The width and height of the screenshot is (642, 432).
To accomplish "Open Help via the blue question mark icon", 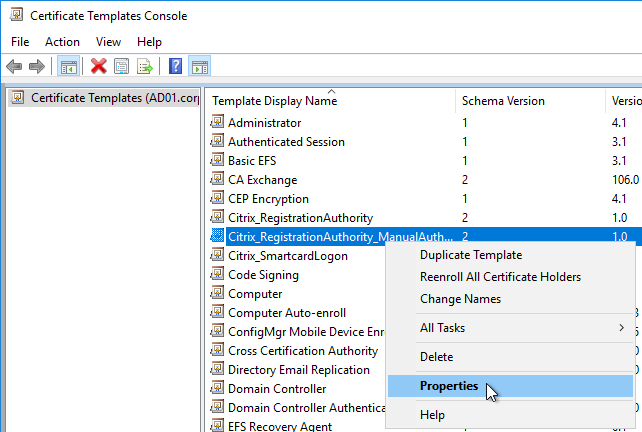I will (x=176, y=66).
